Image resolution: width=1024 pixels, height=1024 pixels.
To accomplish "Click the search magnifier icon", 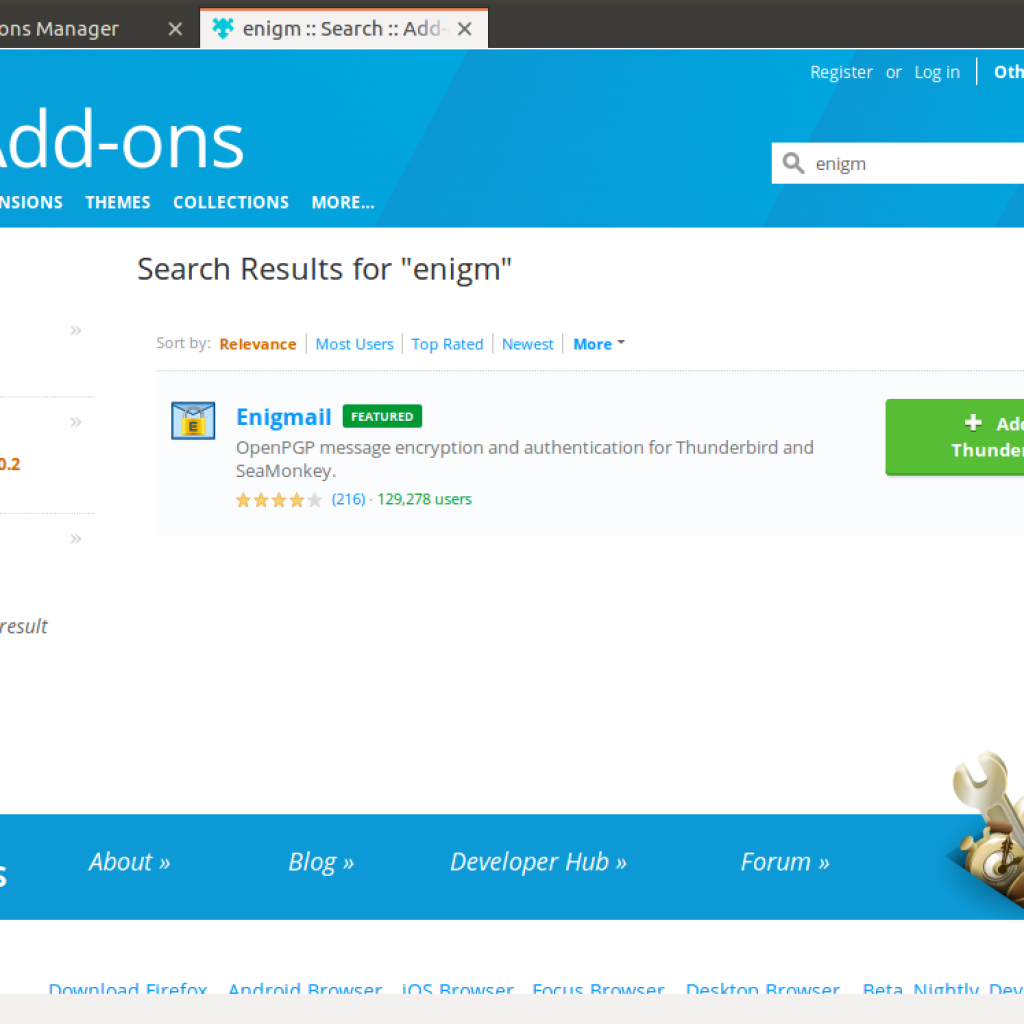I will click(x=794, y=163).
